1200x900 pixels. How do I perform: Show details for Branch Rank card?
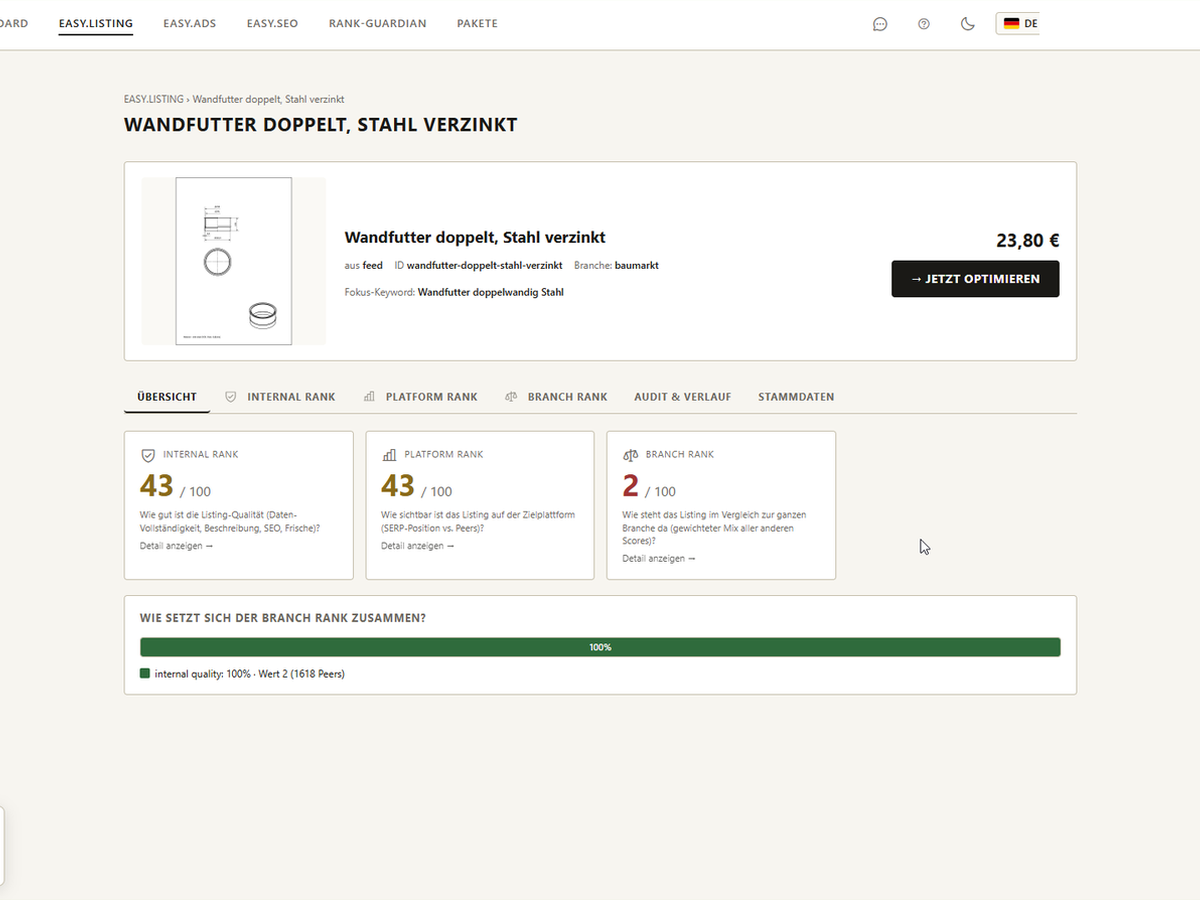pyautogui.click(x=659, y=559)
